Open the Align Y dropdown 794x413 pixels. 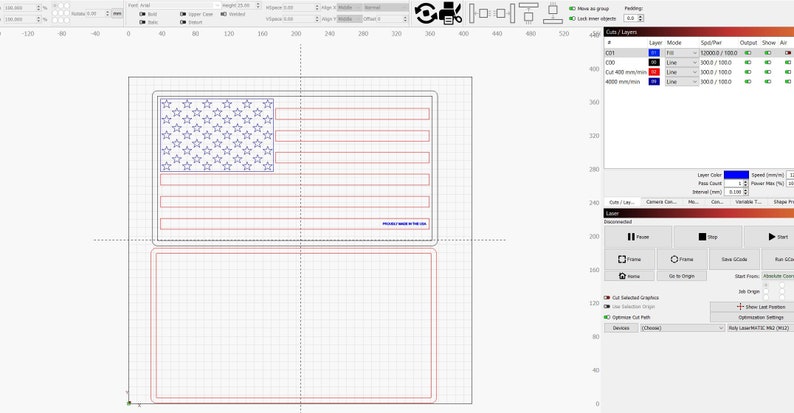(x=350, y=19)
